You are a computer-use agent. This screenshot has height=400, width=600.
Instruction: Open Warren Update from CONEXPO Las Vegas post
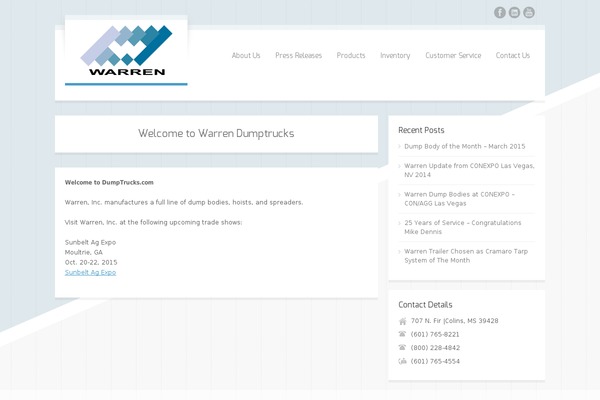click(469, 170)
